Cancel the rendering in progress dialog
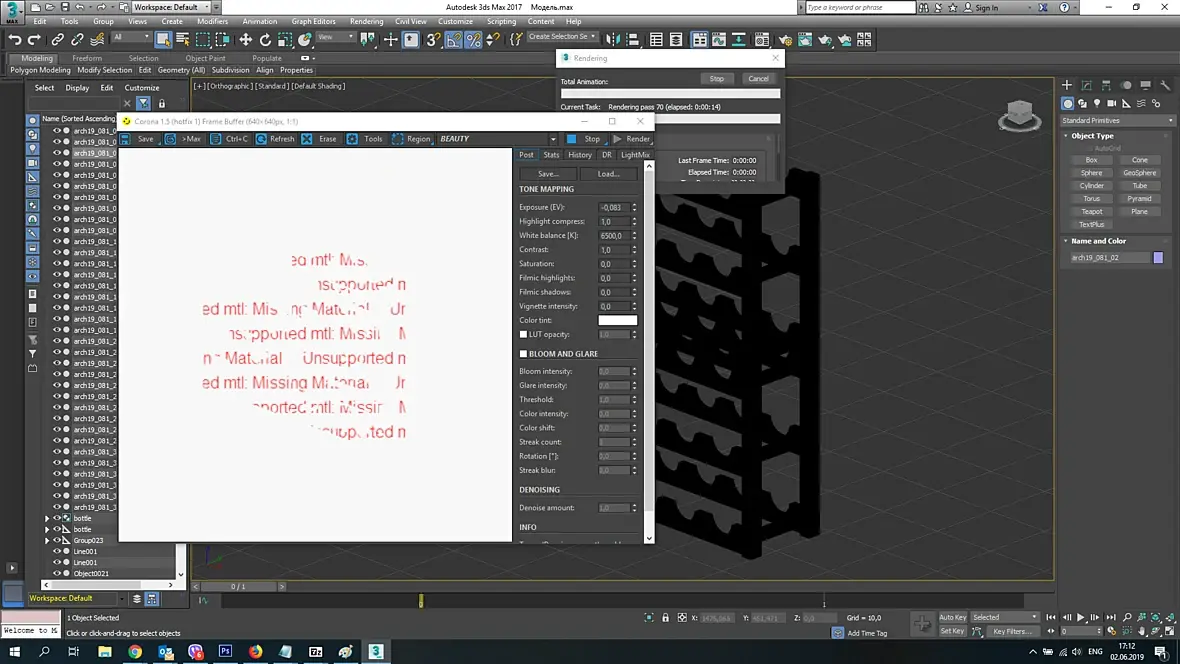The width and height of the screenshot is (1180, 664). pyautogui.click(x=758, y=78)
